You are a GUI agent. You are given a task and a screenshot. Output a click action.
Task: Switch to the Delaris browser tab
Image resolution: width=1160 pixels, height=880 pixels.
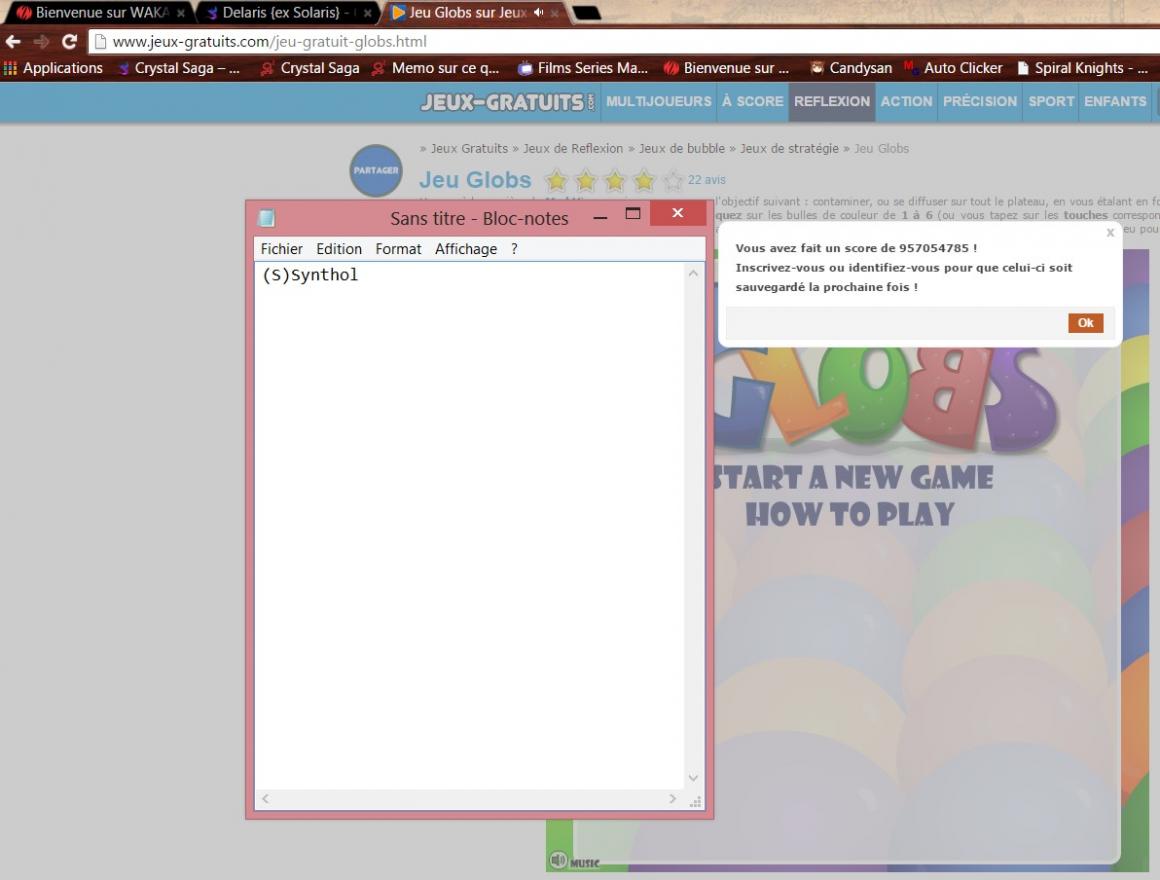[x=285, y=13]
